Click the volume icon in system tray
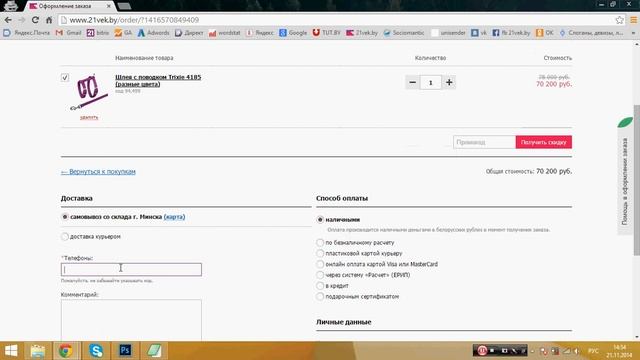This screenshot has height=360, width=640. tap(577, 351)
